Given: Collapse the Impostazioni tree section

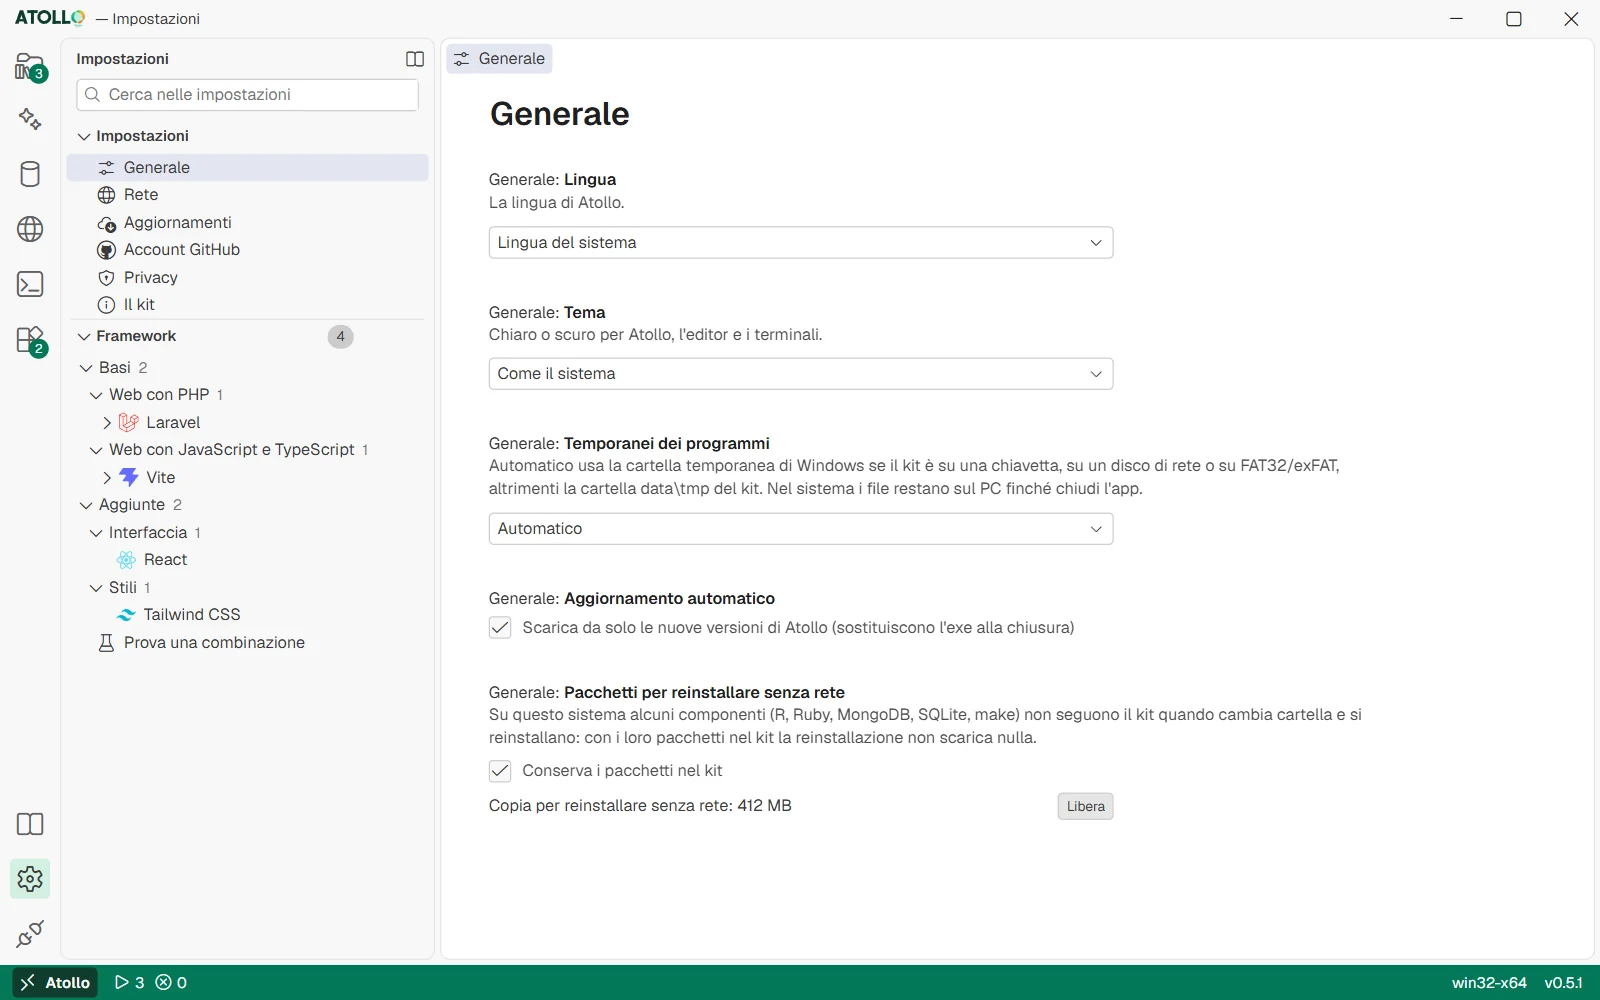Looking at the screenshot, I should pos(84,137).
